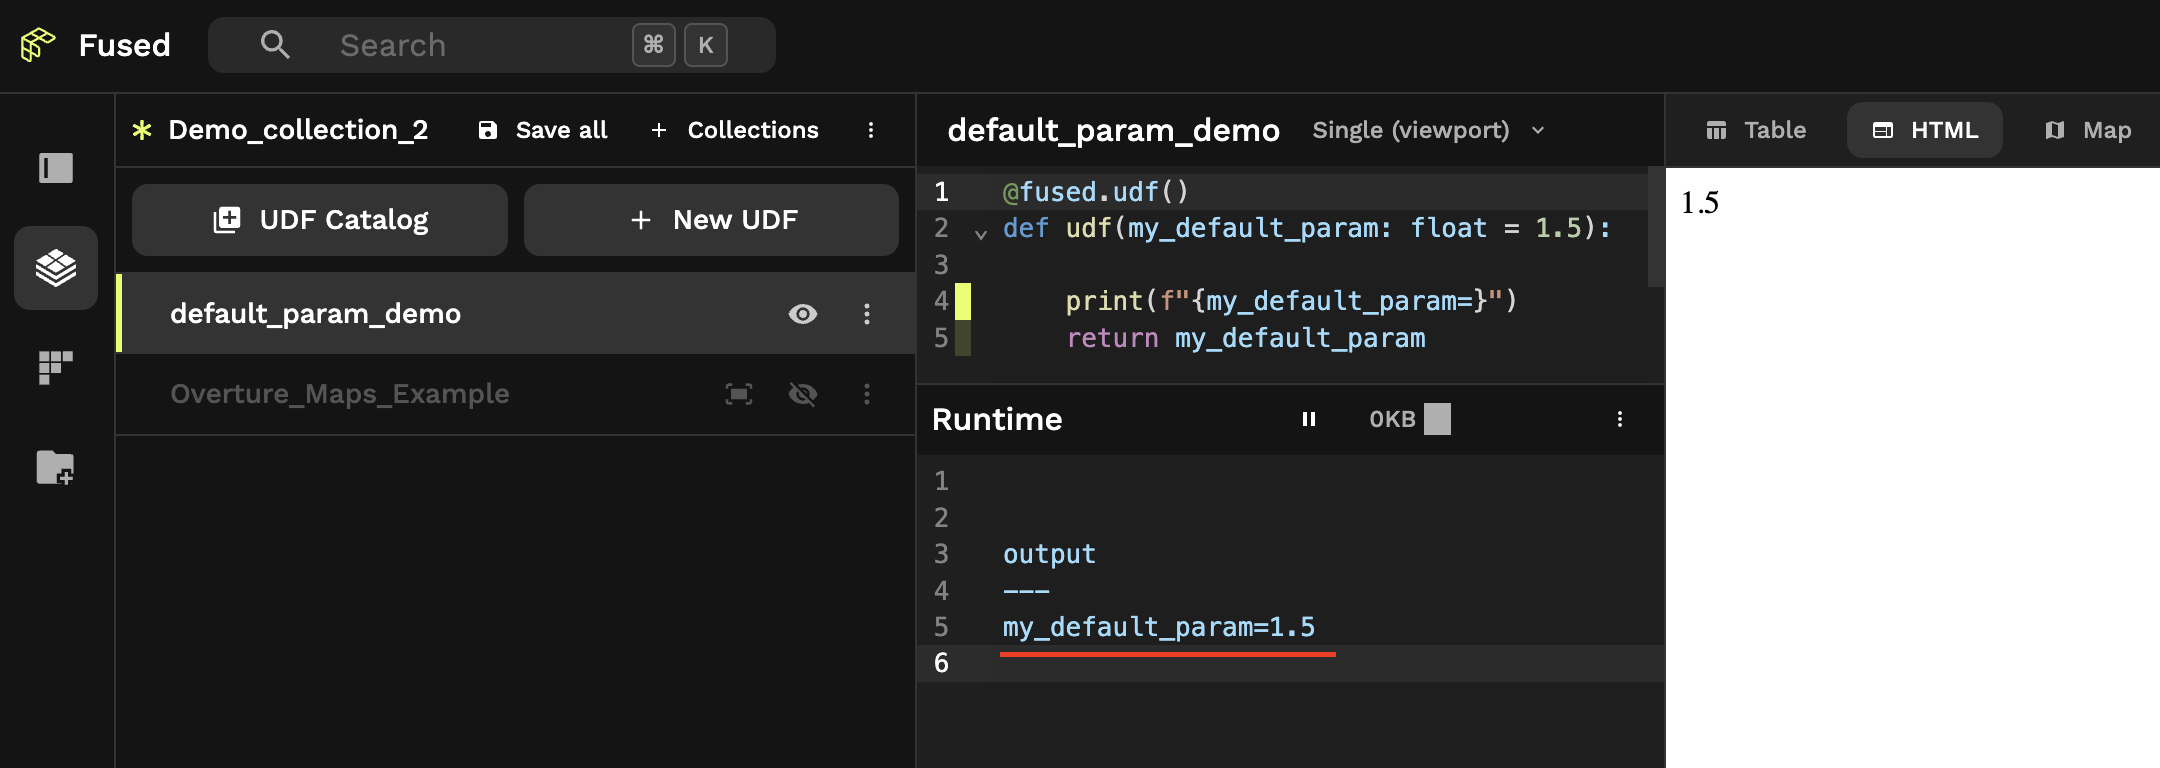Viewport: 2160px width, 768px height.
Task: Click the memory usage indicator bar
Action: [1437, 419]
